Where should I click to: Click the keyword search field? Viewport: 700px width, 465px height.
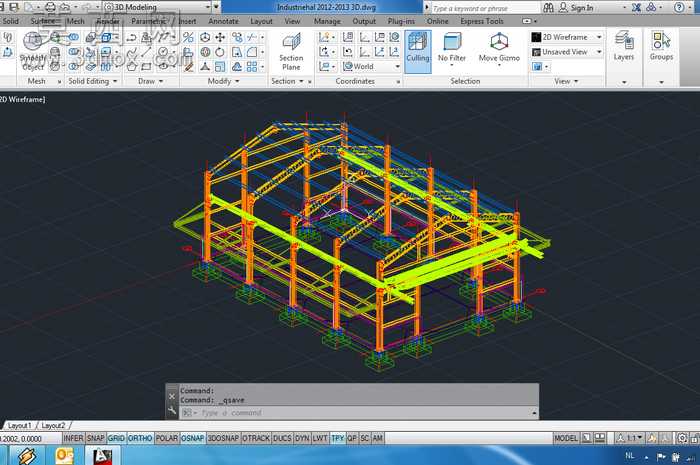pos(484,8)
